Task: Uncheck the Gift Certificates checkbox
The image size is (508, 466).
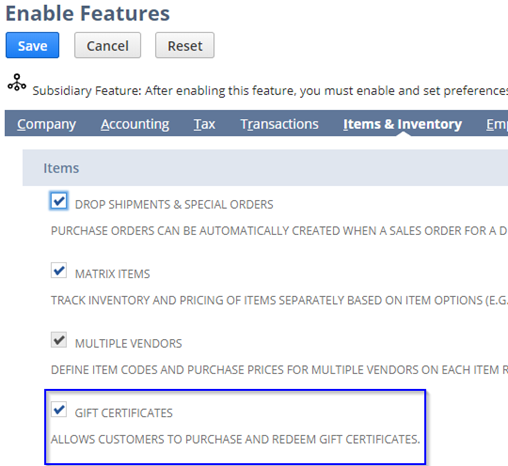Action: 59,409
